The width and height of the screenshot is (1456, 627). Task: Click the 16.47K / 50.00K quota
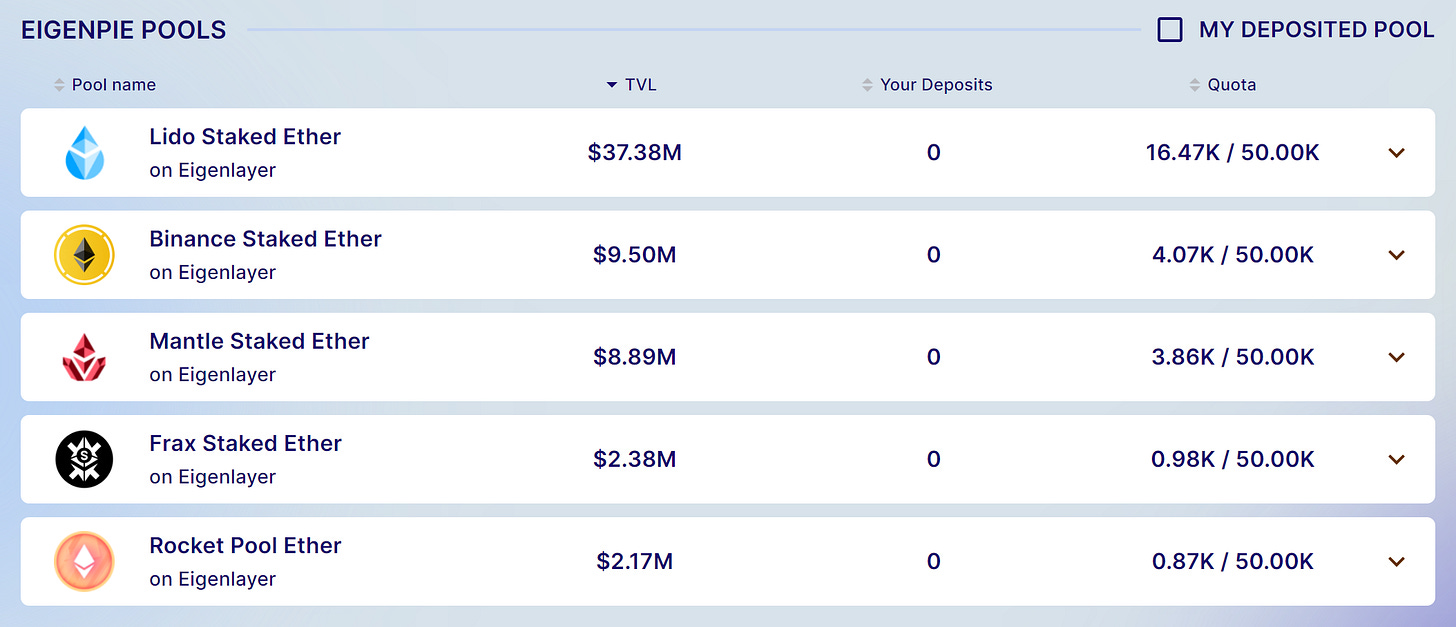(1233, 153)
